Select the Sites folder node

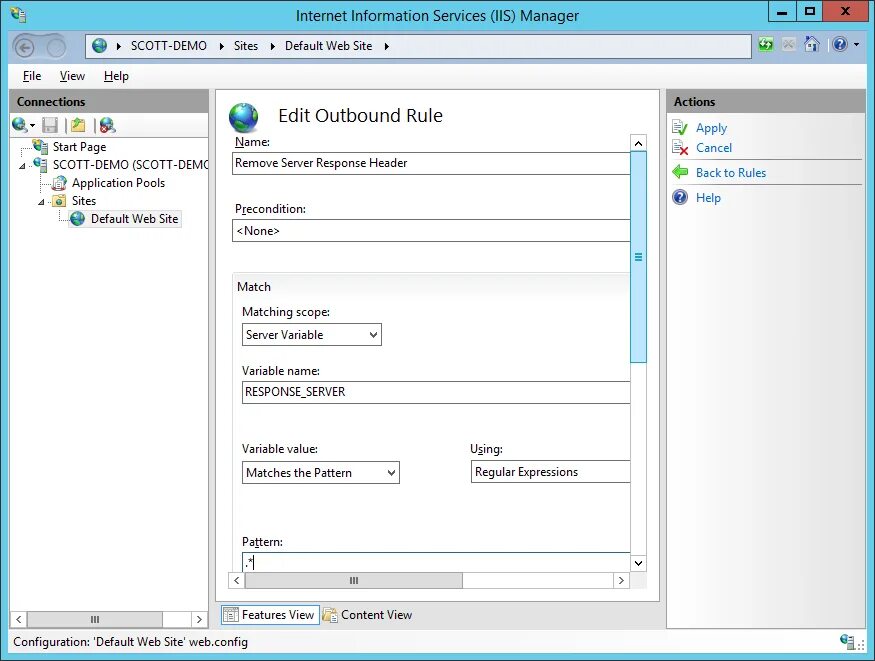click(x=84, y=201)
